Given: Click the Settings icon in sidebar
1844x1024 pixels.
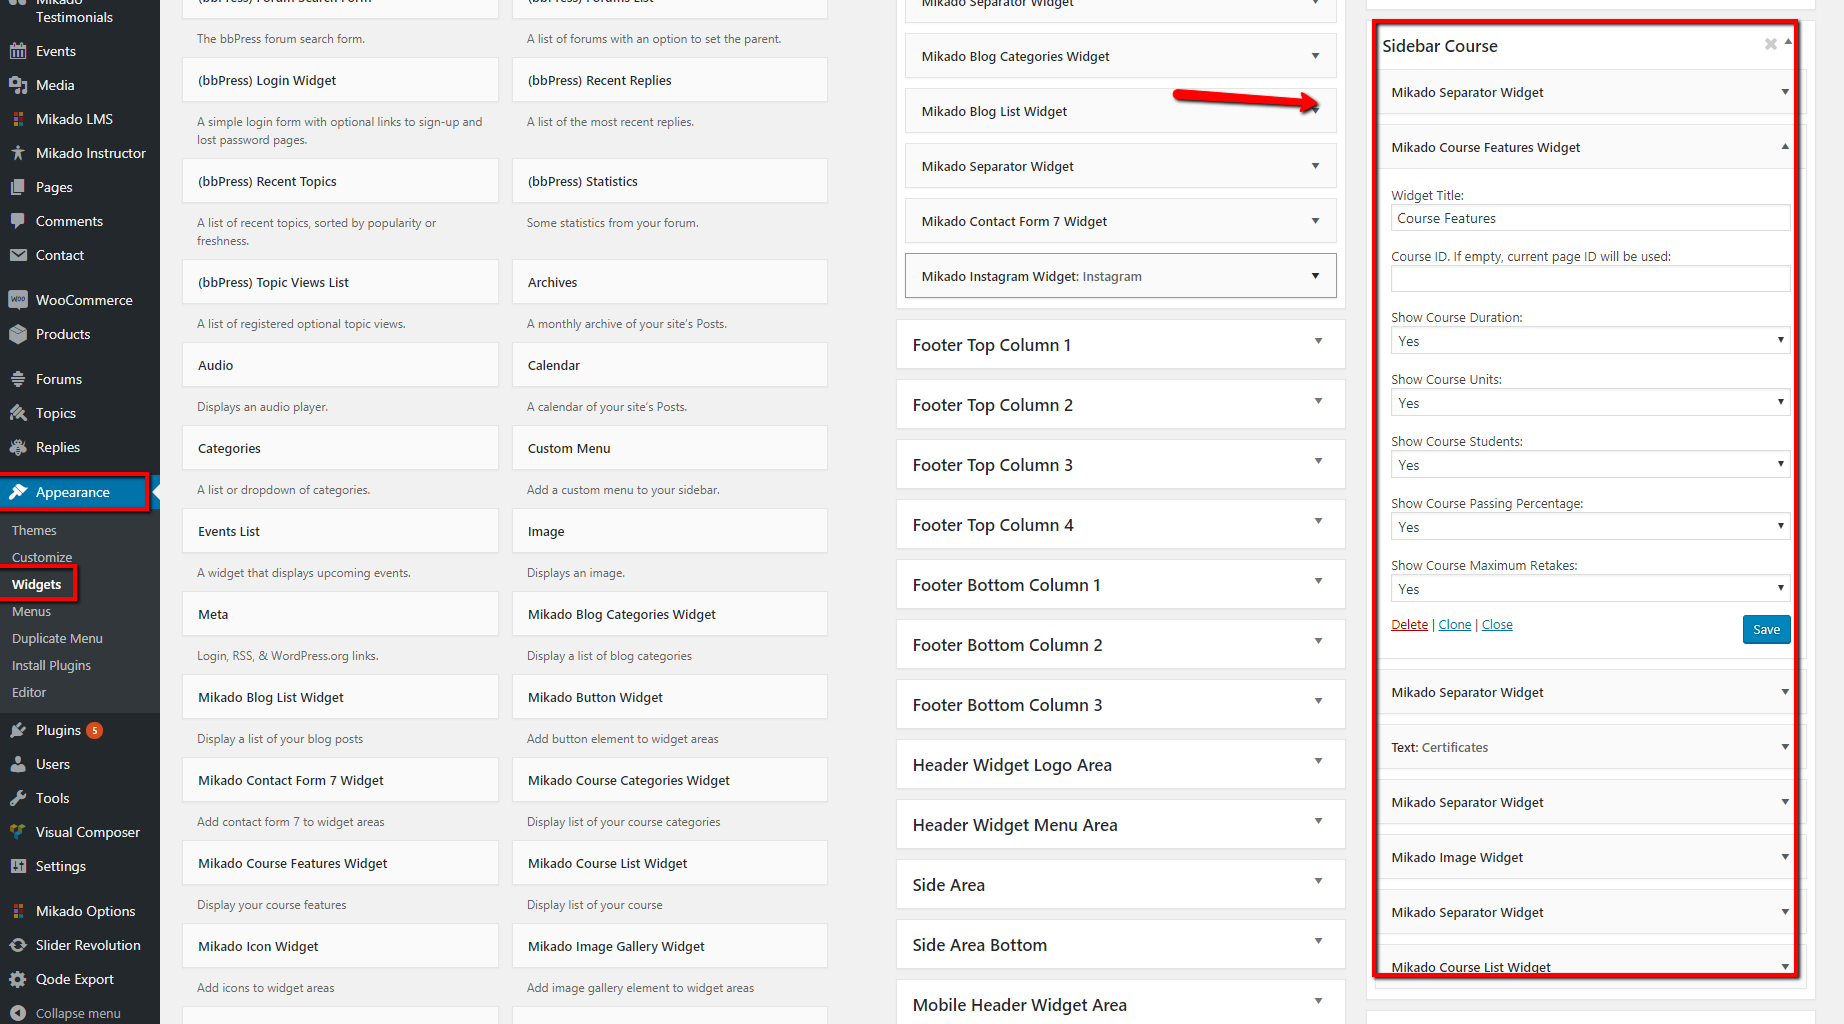Looking at the screenshot, I should tap(18, 866).
